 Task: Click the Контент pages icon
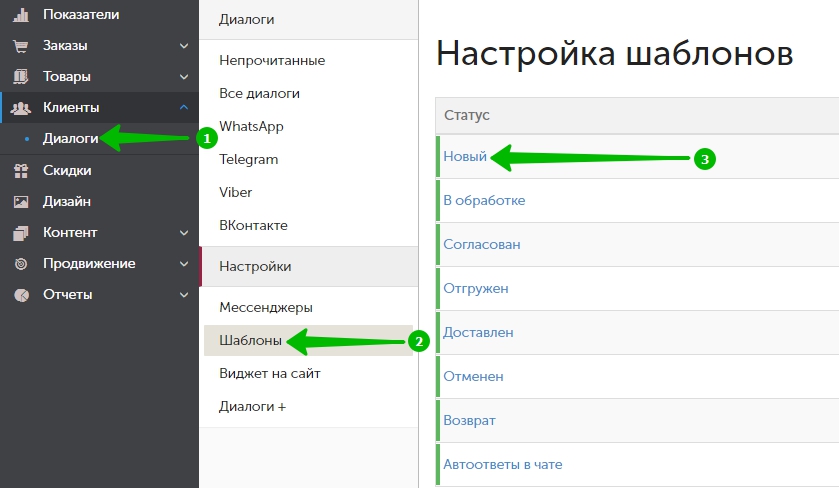(x=20, y=233)
